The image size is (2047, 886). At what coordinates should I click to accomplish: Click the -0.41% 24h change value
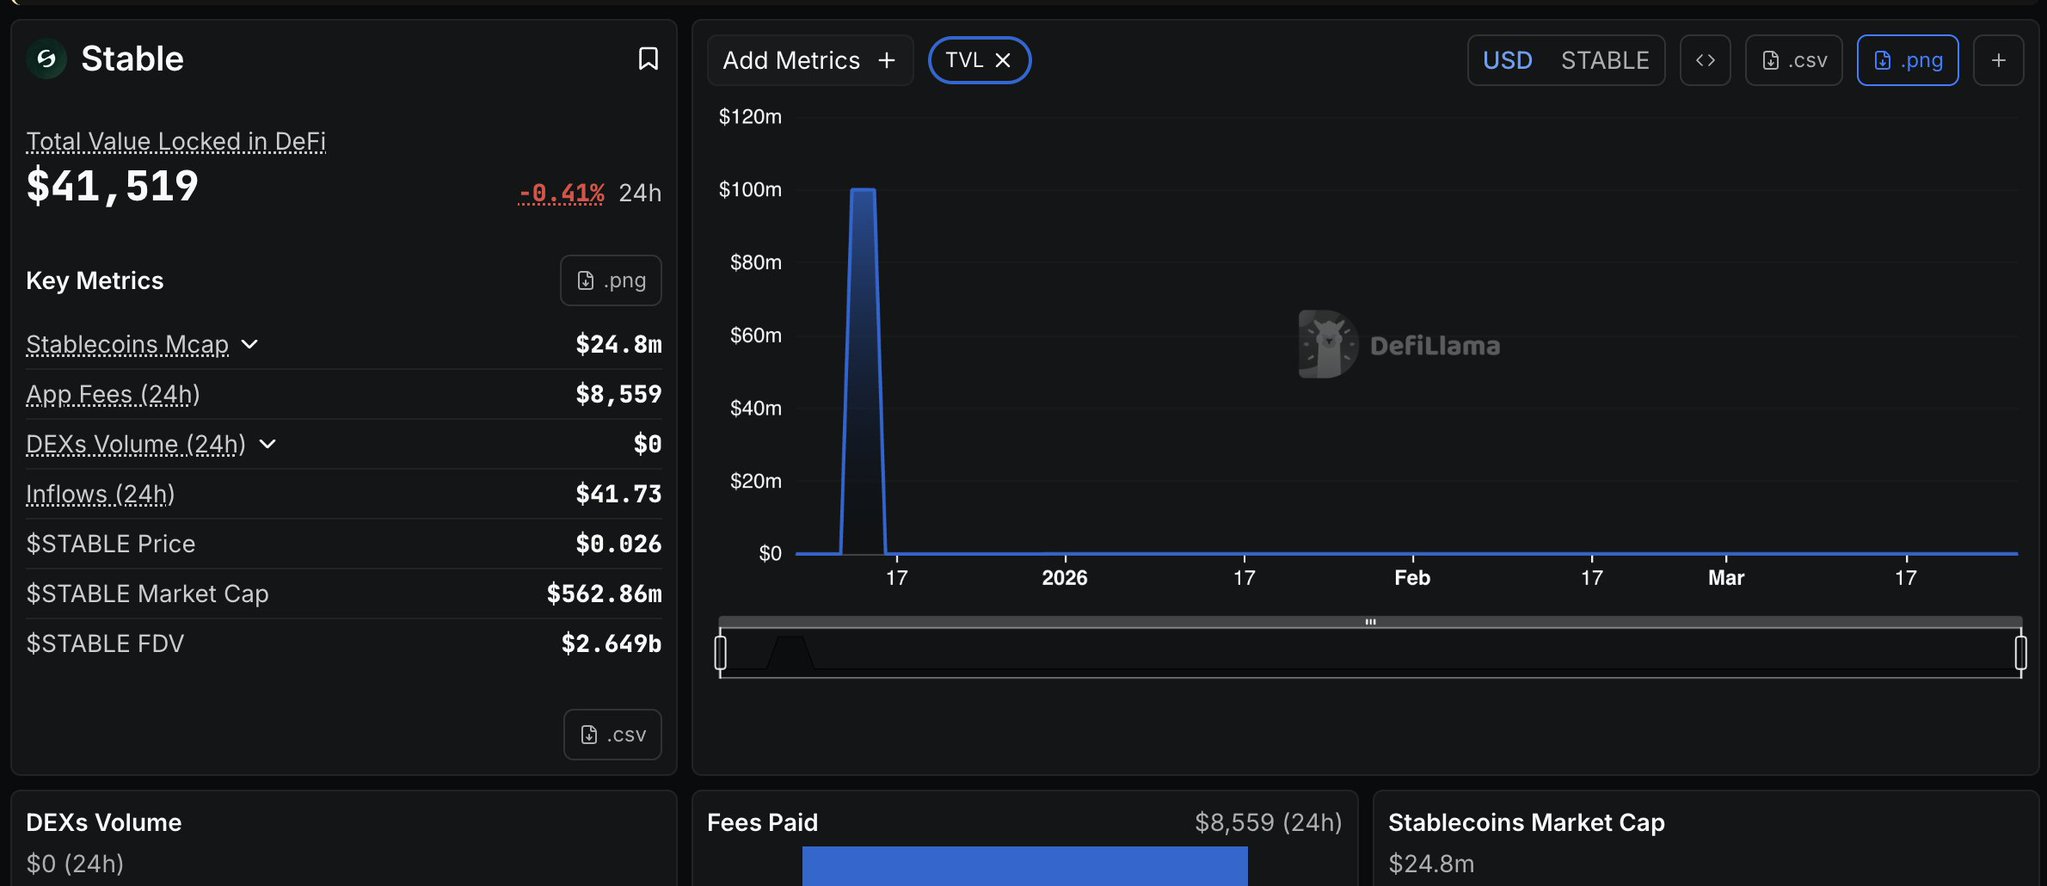tap(561, 193)
